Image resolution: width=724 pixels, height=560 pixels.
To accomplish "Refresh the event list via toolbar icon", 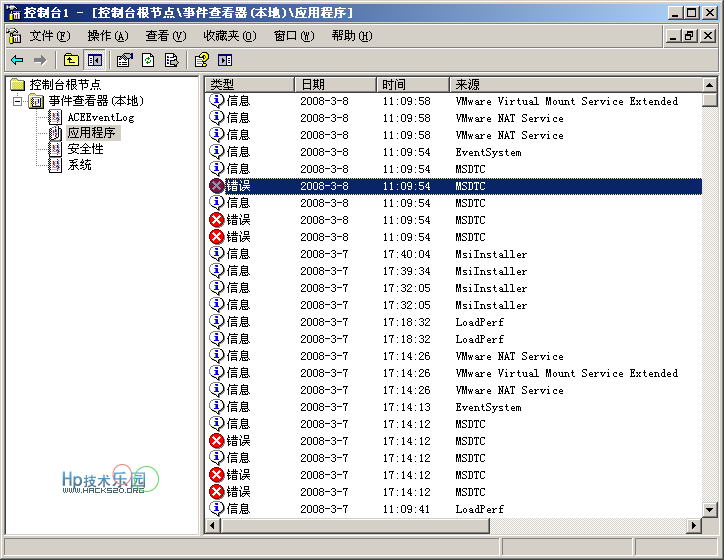I will 148,60.
